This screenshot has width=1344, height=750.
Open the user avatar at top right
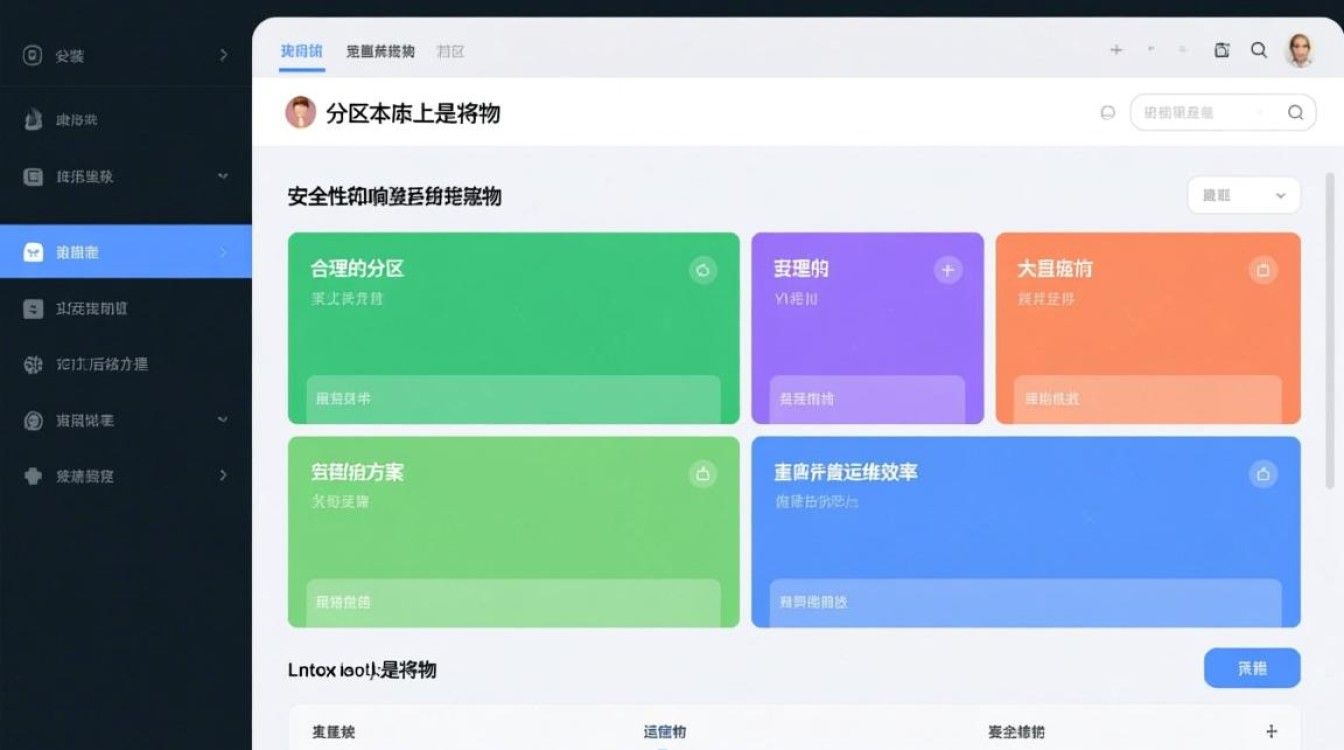pos(1299,50)
